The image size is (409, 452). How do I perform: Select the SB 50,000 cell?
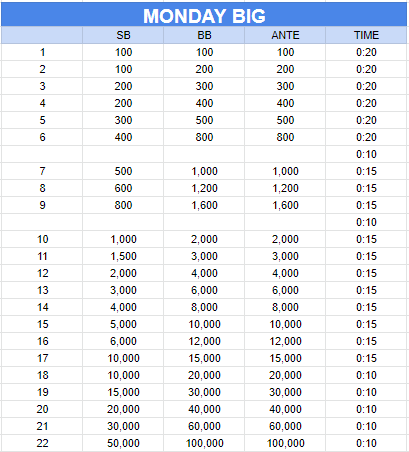(x=123, y=443)
